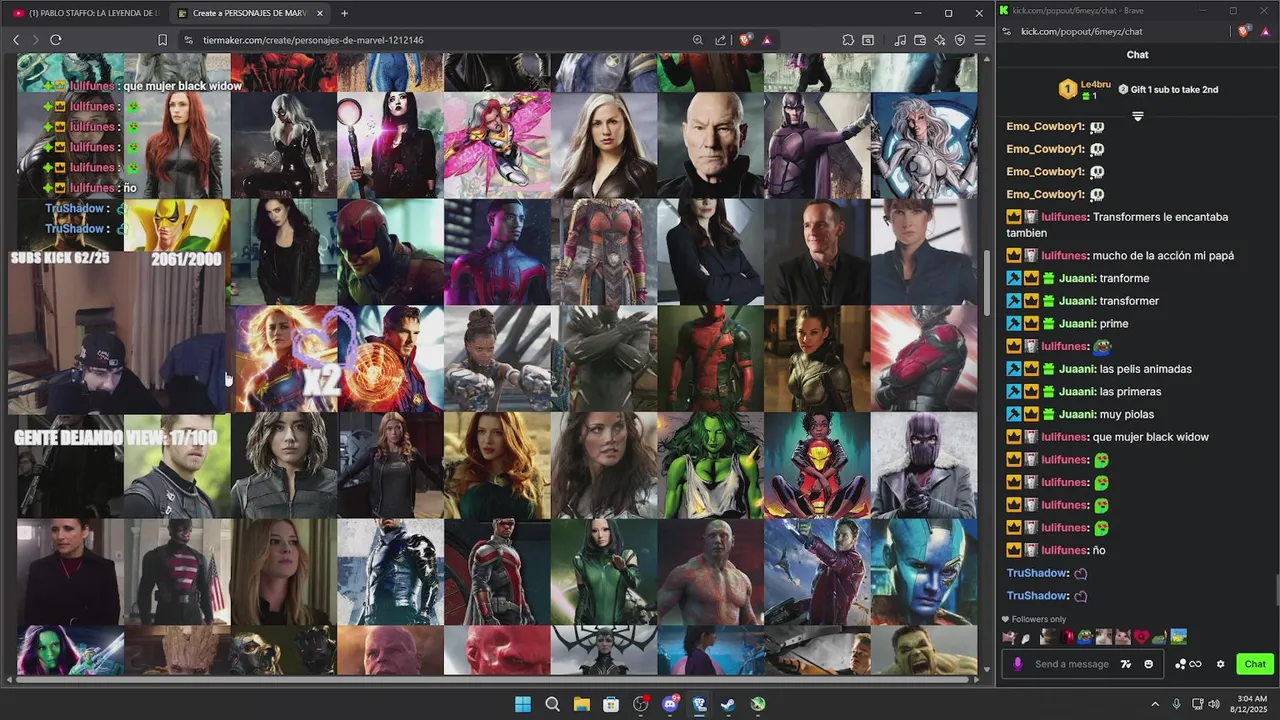Open File Explorer from the taskbar
1280x720 pixels.
click(581, 704)
